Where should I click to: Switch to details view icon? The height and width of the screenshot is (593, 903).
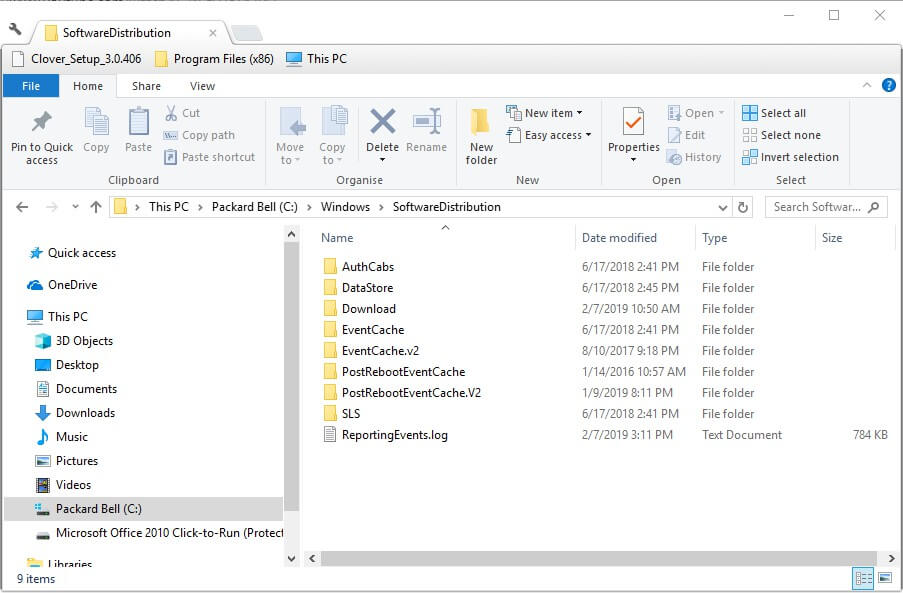[863, 578]
